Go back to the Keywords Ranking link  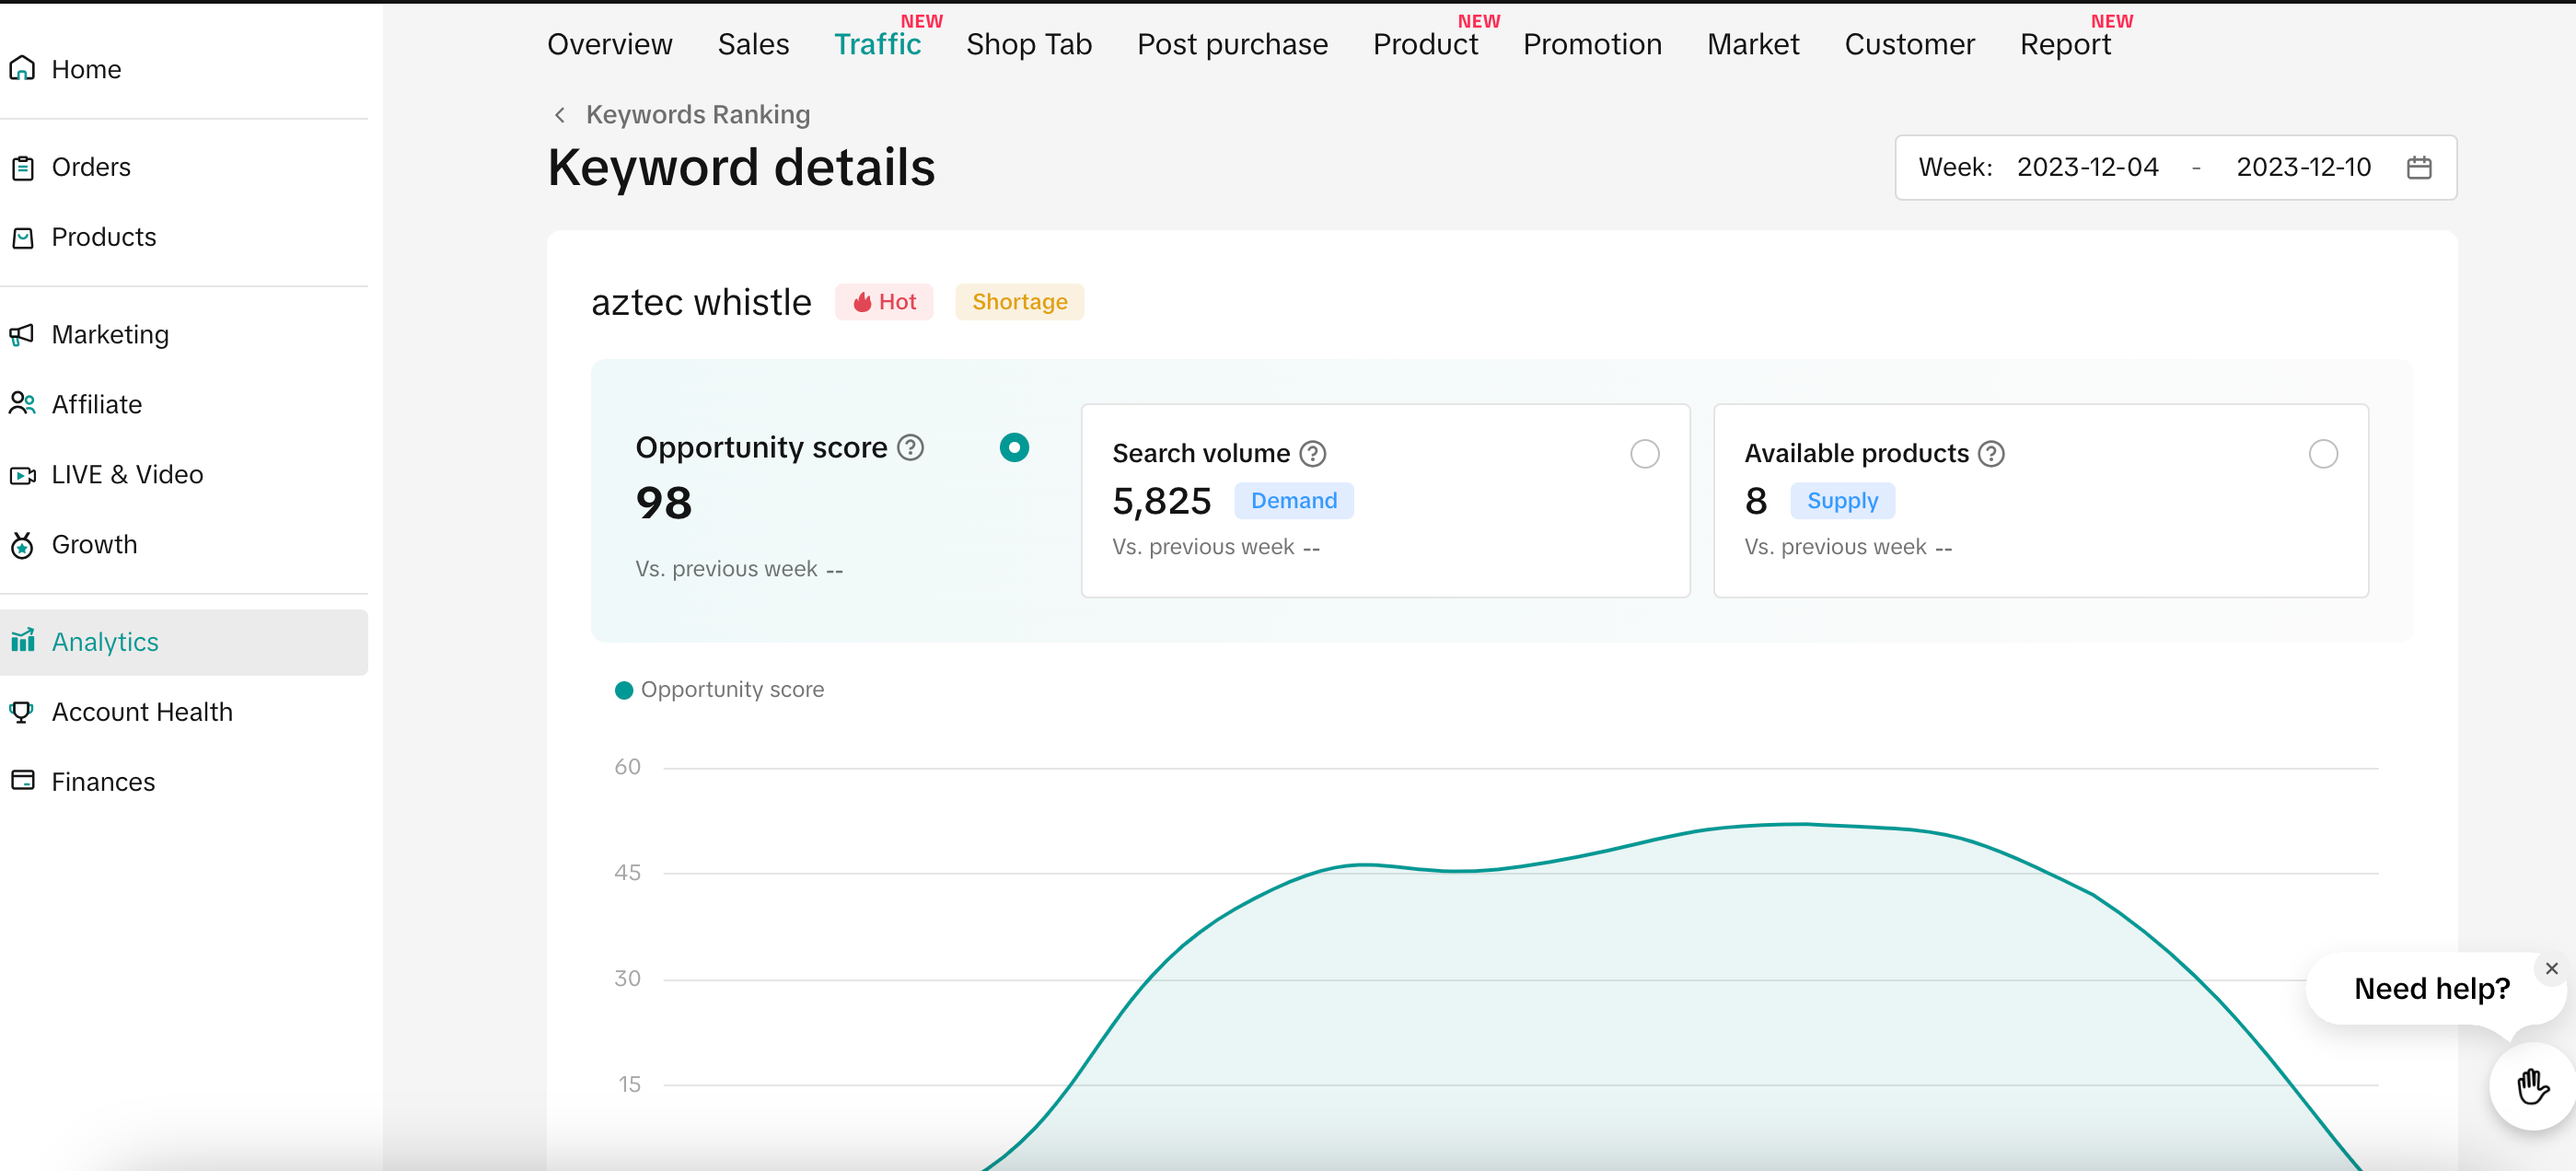(x=697, y=115)
